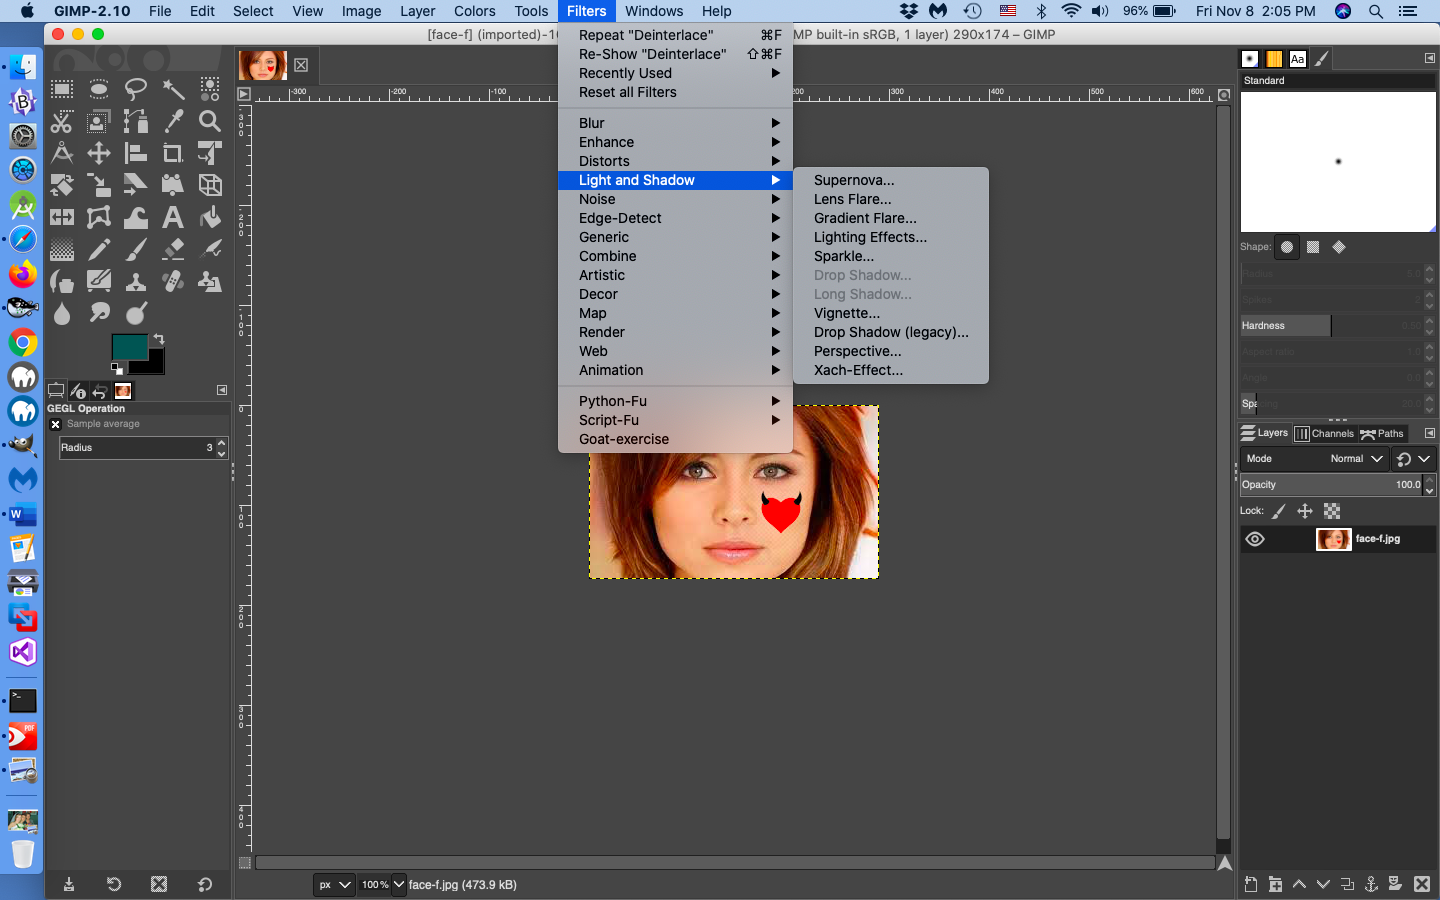The width and height of the screenshot is (1440, 900).
Task: Activate the Bucket Fill tool
Action: [x=210, y=217]
